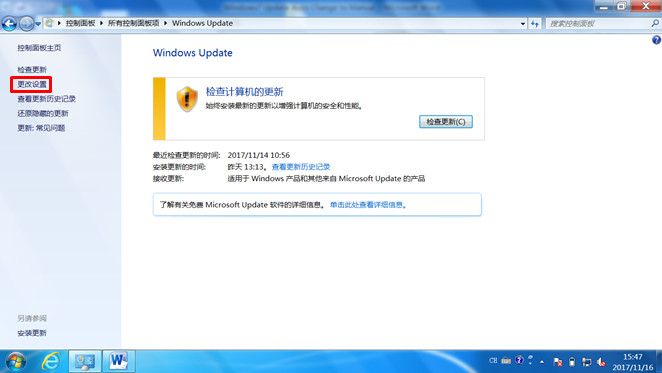Click the language bar help icon
Screen dimensions: 662x373
pyautogui.click(x=519, y=360)
